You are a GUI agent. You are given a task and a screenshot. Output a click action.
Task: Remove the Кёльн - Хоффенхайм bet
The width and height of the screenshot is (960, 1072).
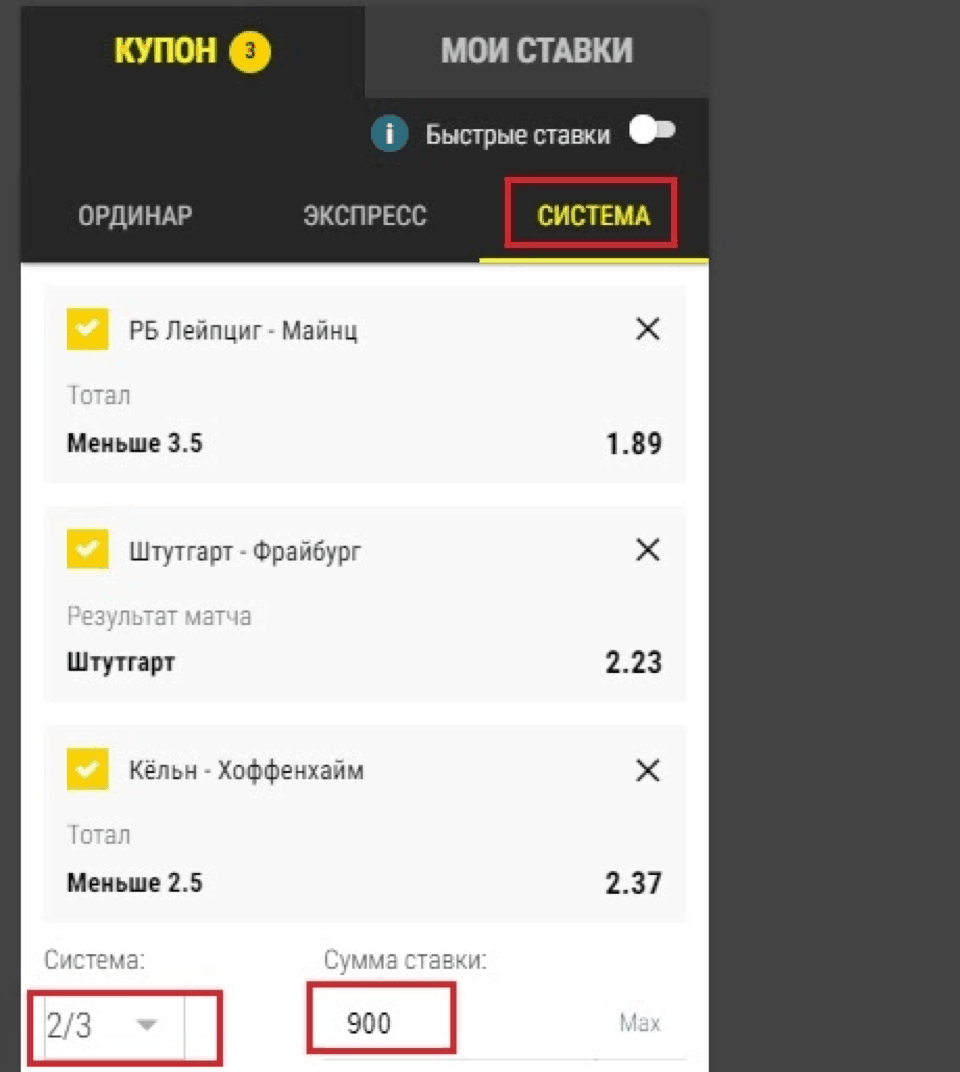pos(648,770)
